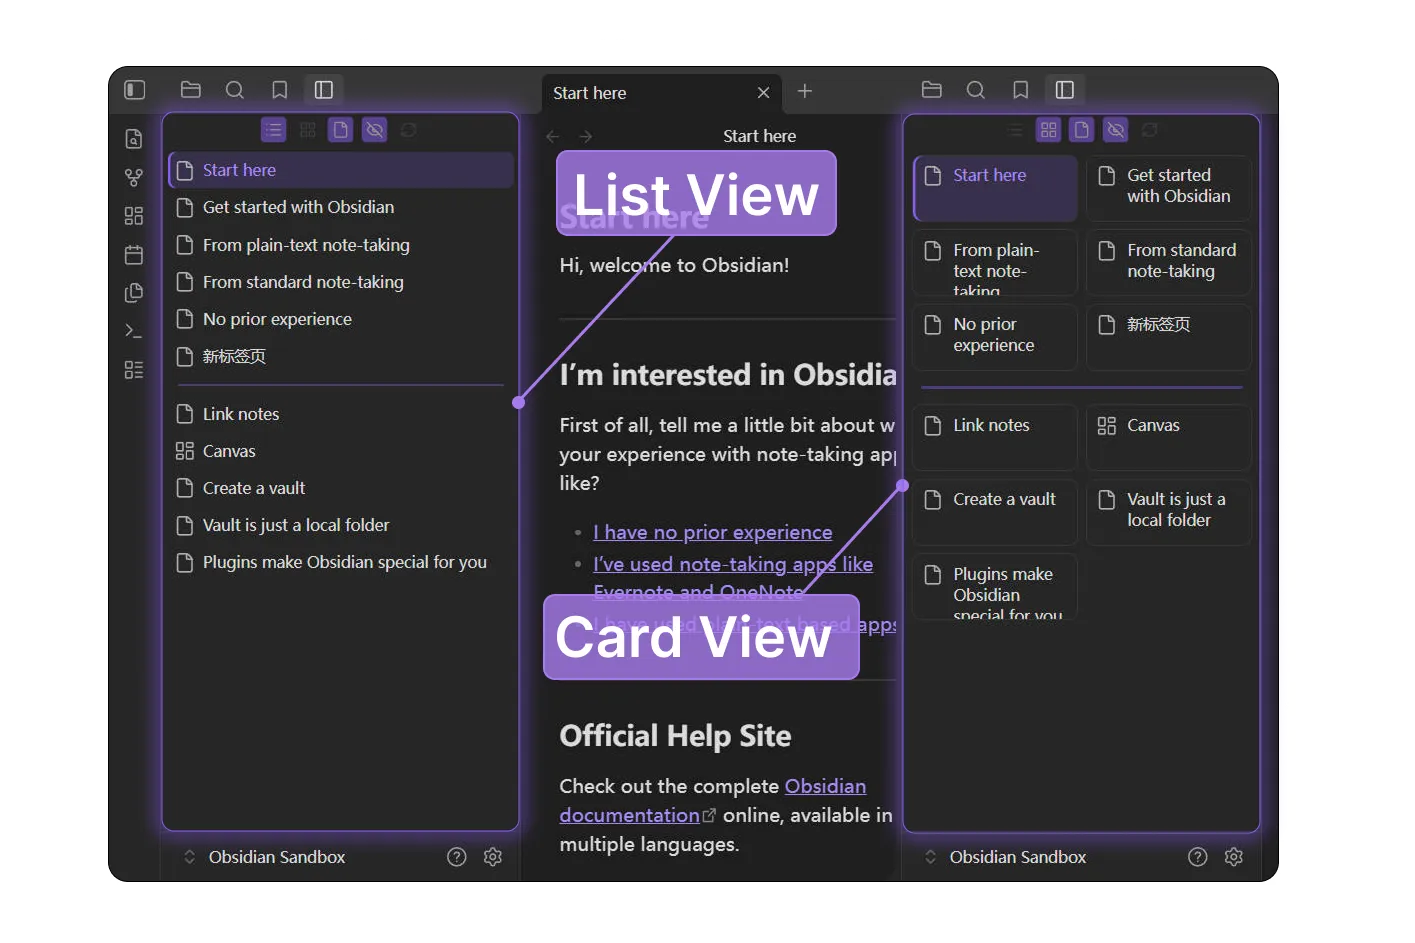Open 'Canvas' in the left list

point(341,451)
